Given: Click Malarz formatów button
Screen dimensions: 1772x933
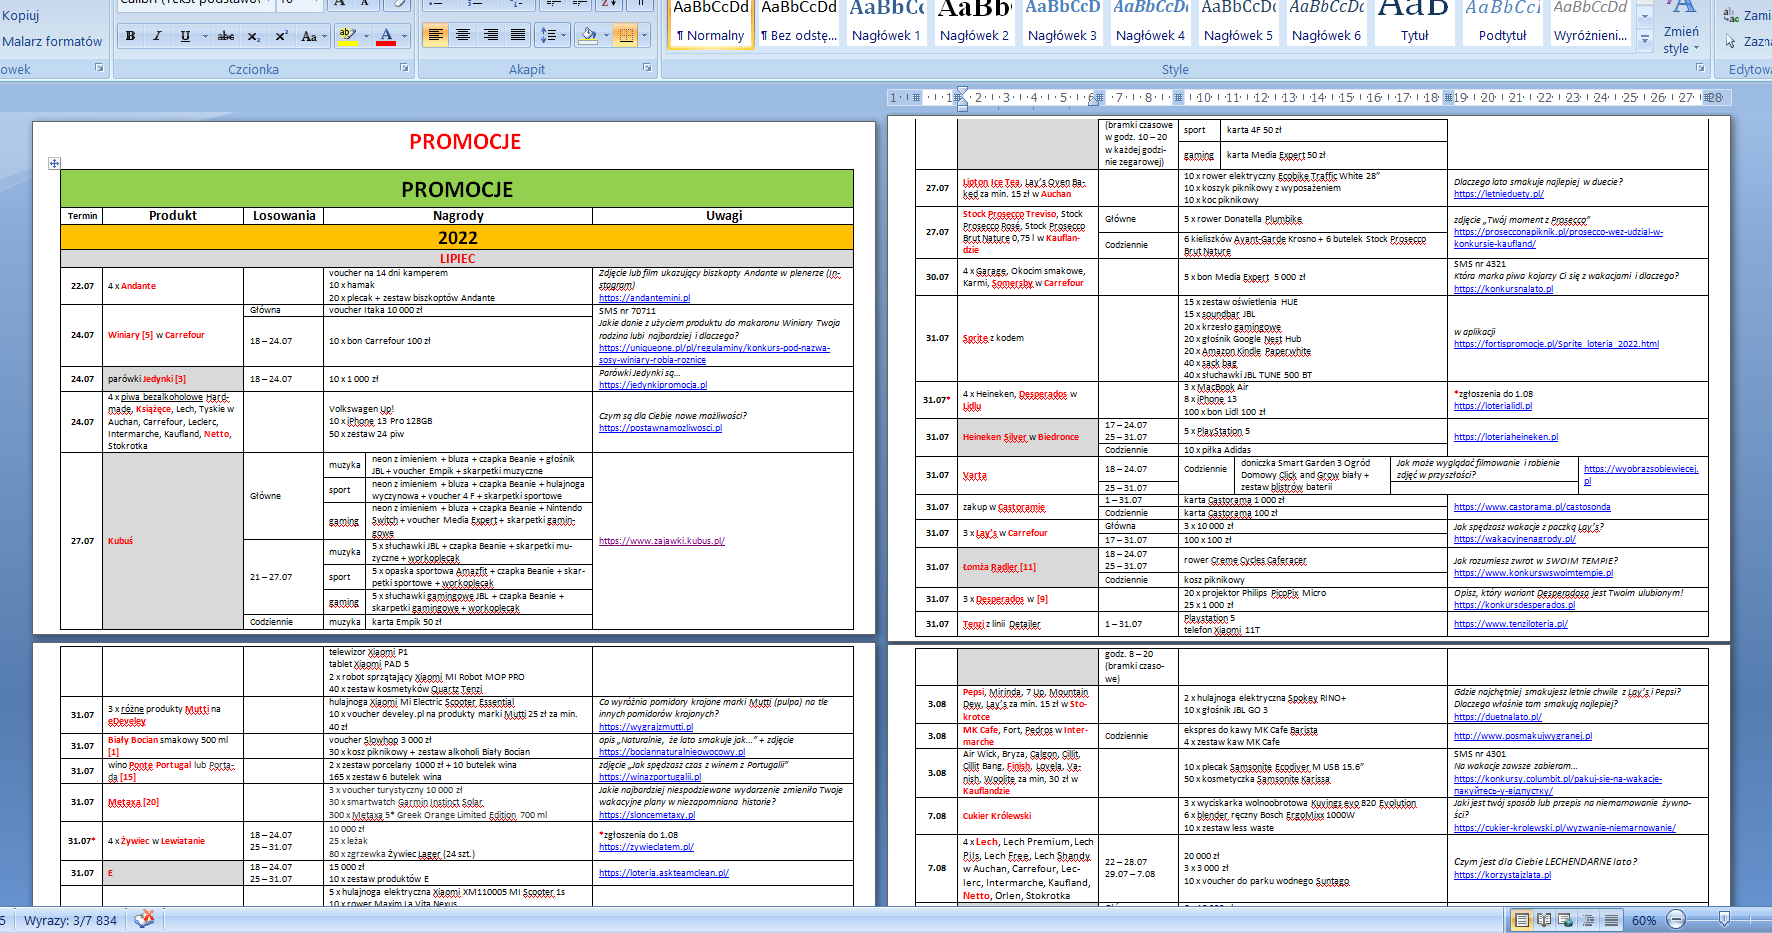Looking at the screenshot, I should [52, 41].
